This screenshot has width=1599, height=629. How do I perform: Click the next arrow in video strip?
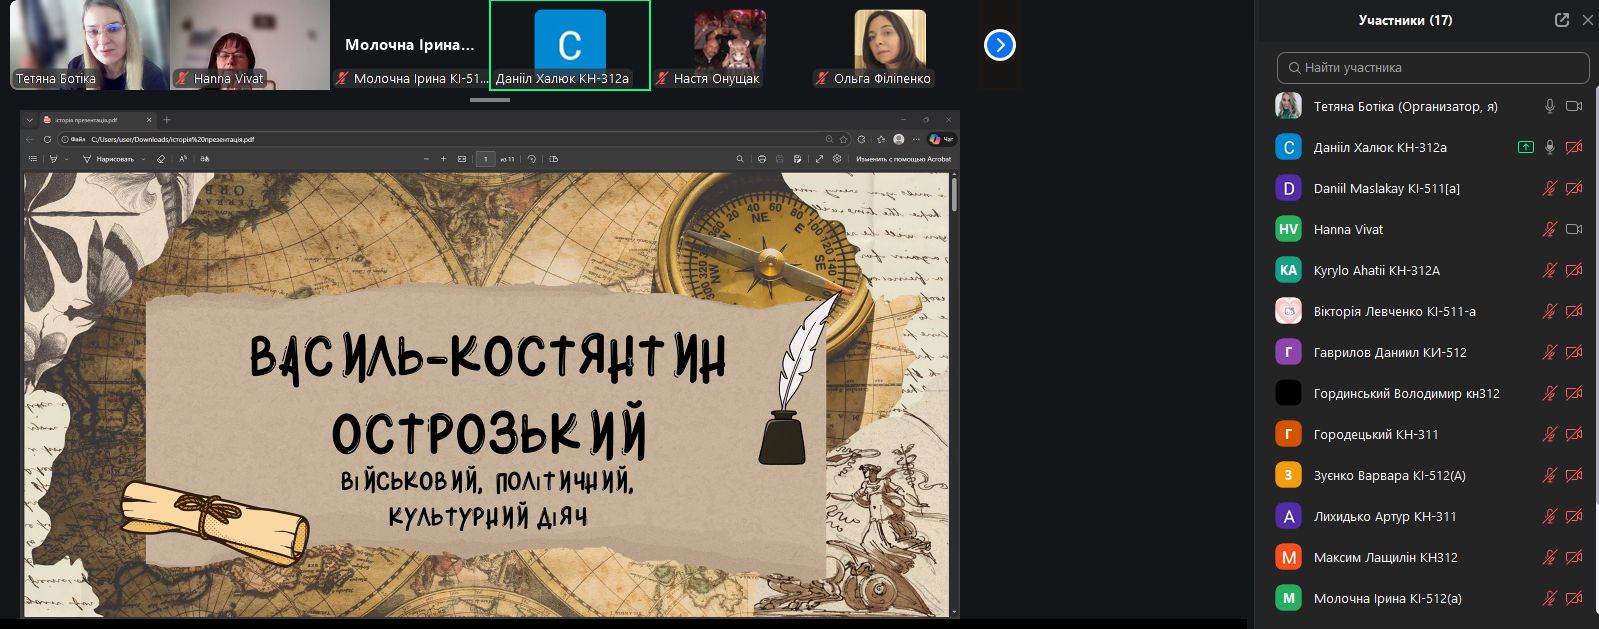[1000, 45]
